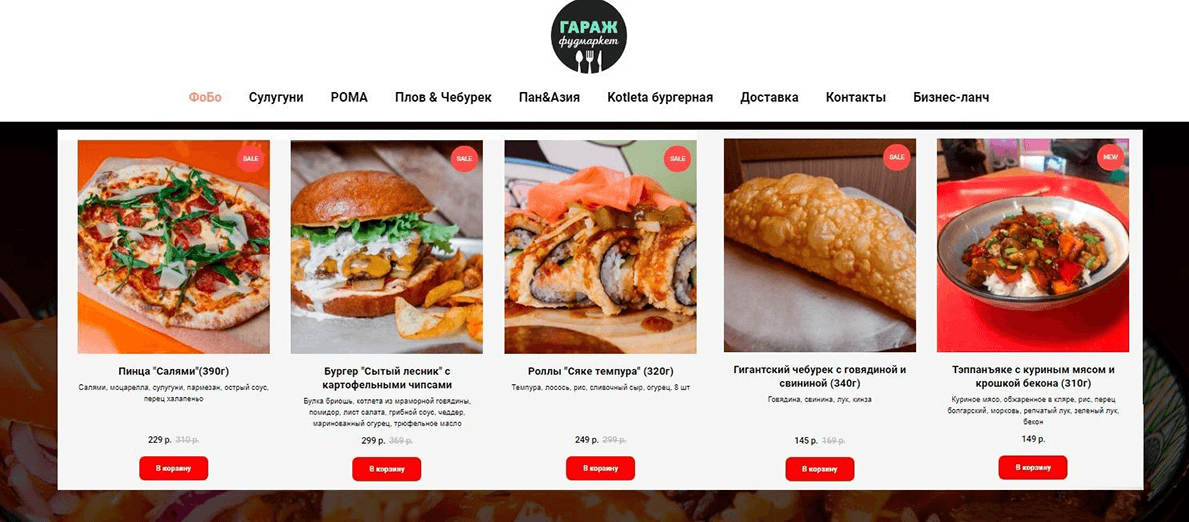Click the NEW badge on the teppanyaki photo
Viewport: 1189px width, 522px height.
click(x=1110, y=157)
